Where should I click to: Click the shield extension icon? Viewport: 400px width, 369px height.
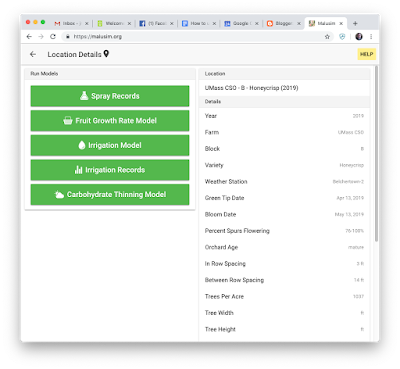point(342,37)
